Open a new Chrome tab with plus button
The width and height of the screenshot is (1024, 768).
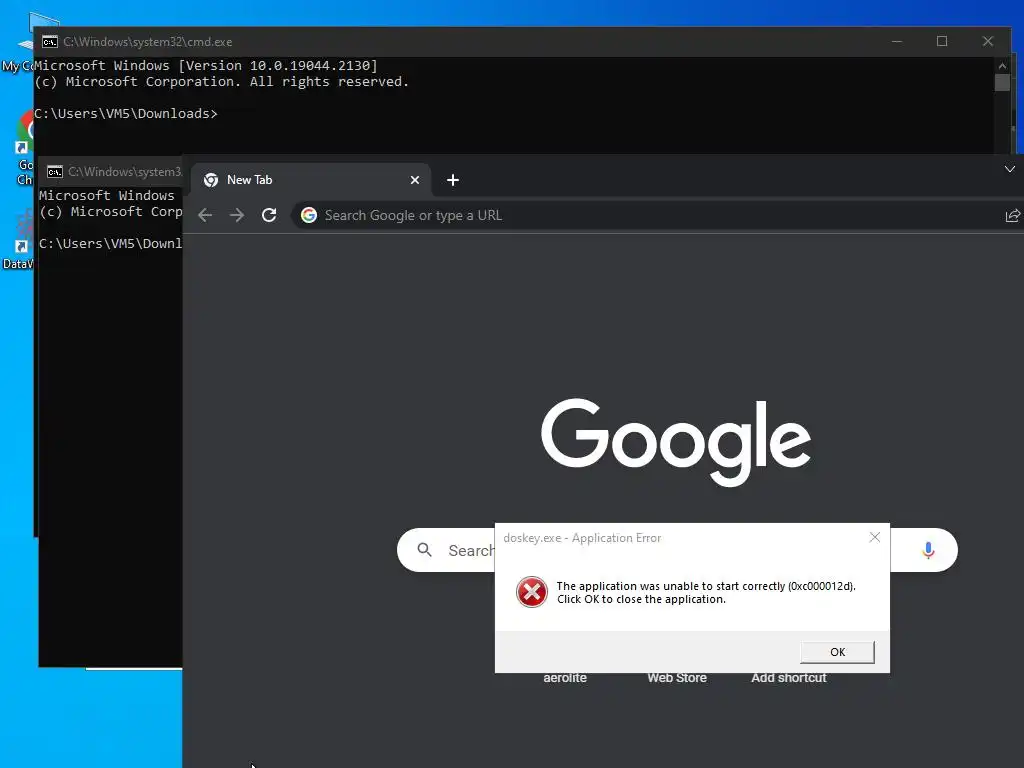(453, 180)
